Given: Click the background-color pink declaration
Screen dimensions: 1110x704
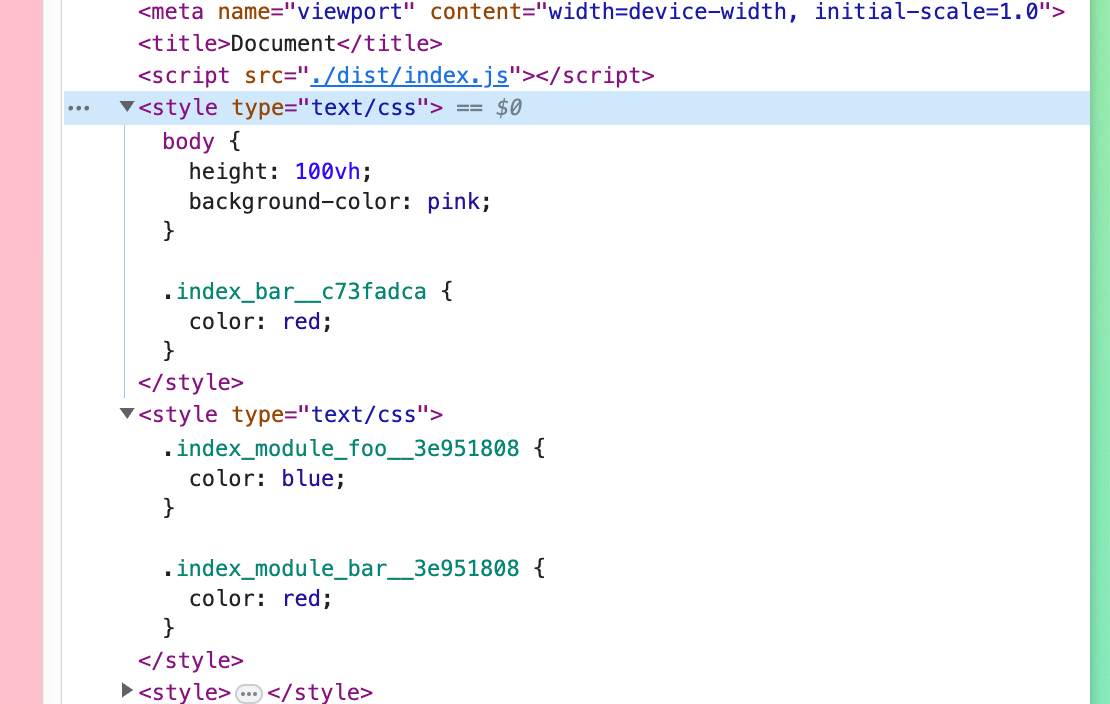Looking at the screenshot, I should tap(340, 202).
